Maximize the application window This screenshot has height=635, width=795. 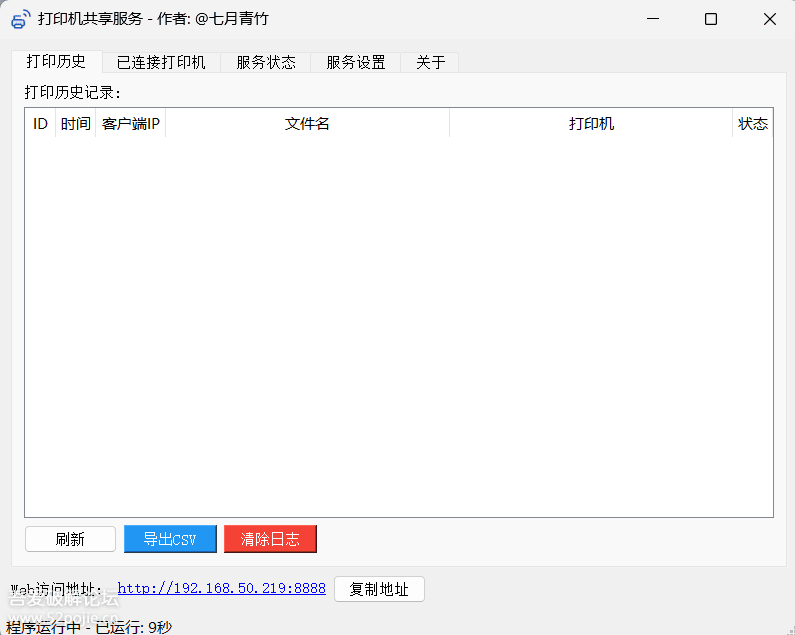[x=711, y=19]
